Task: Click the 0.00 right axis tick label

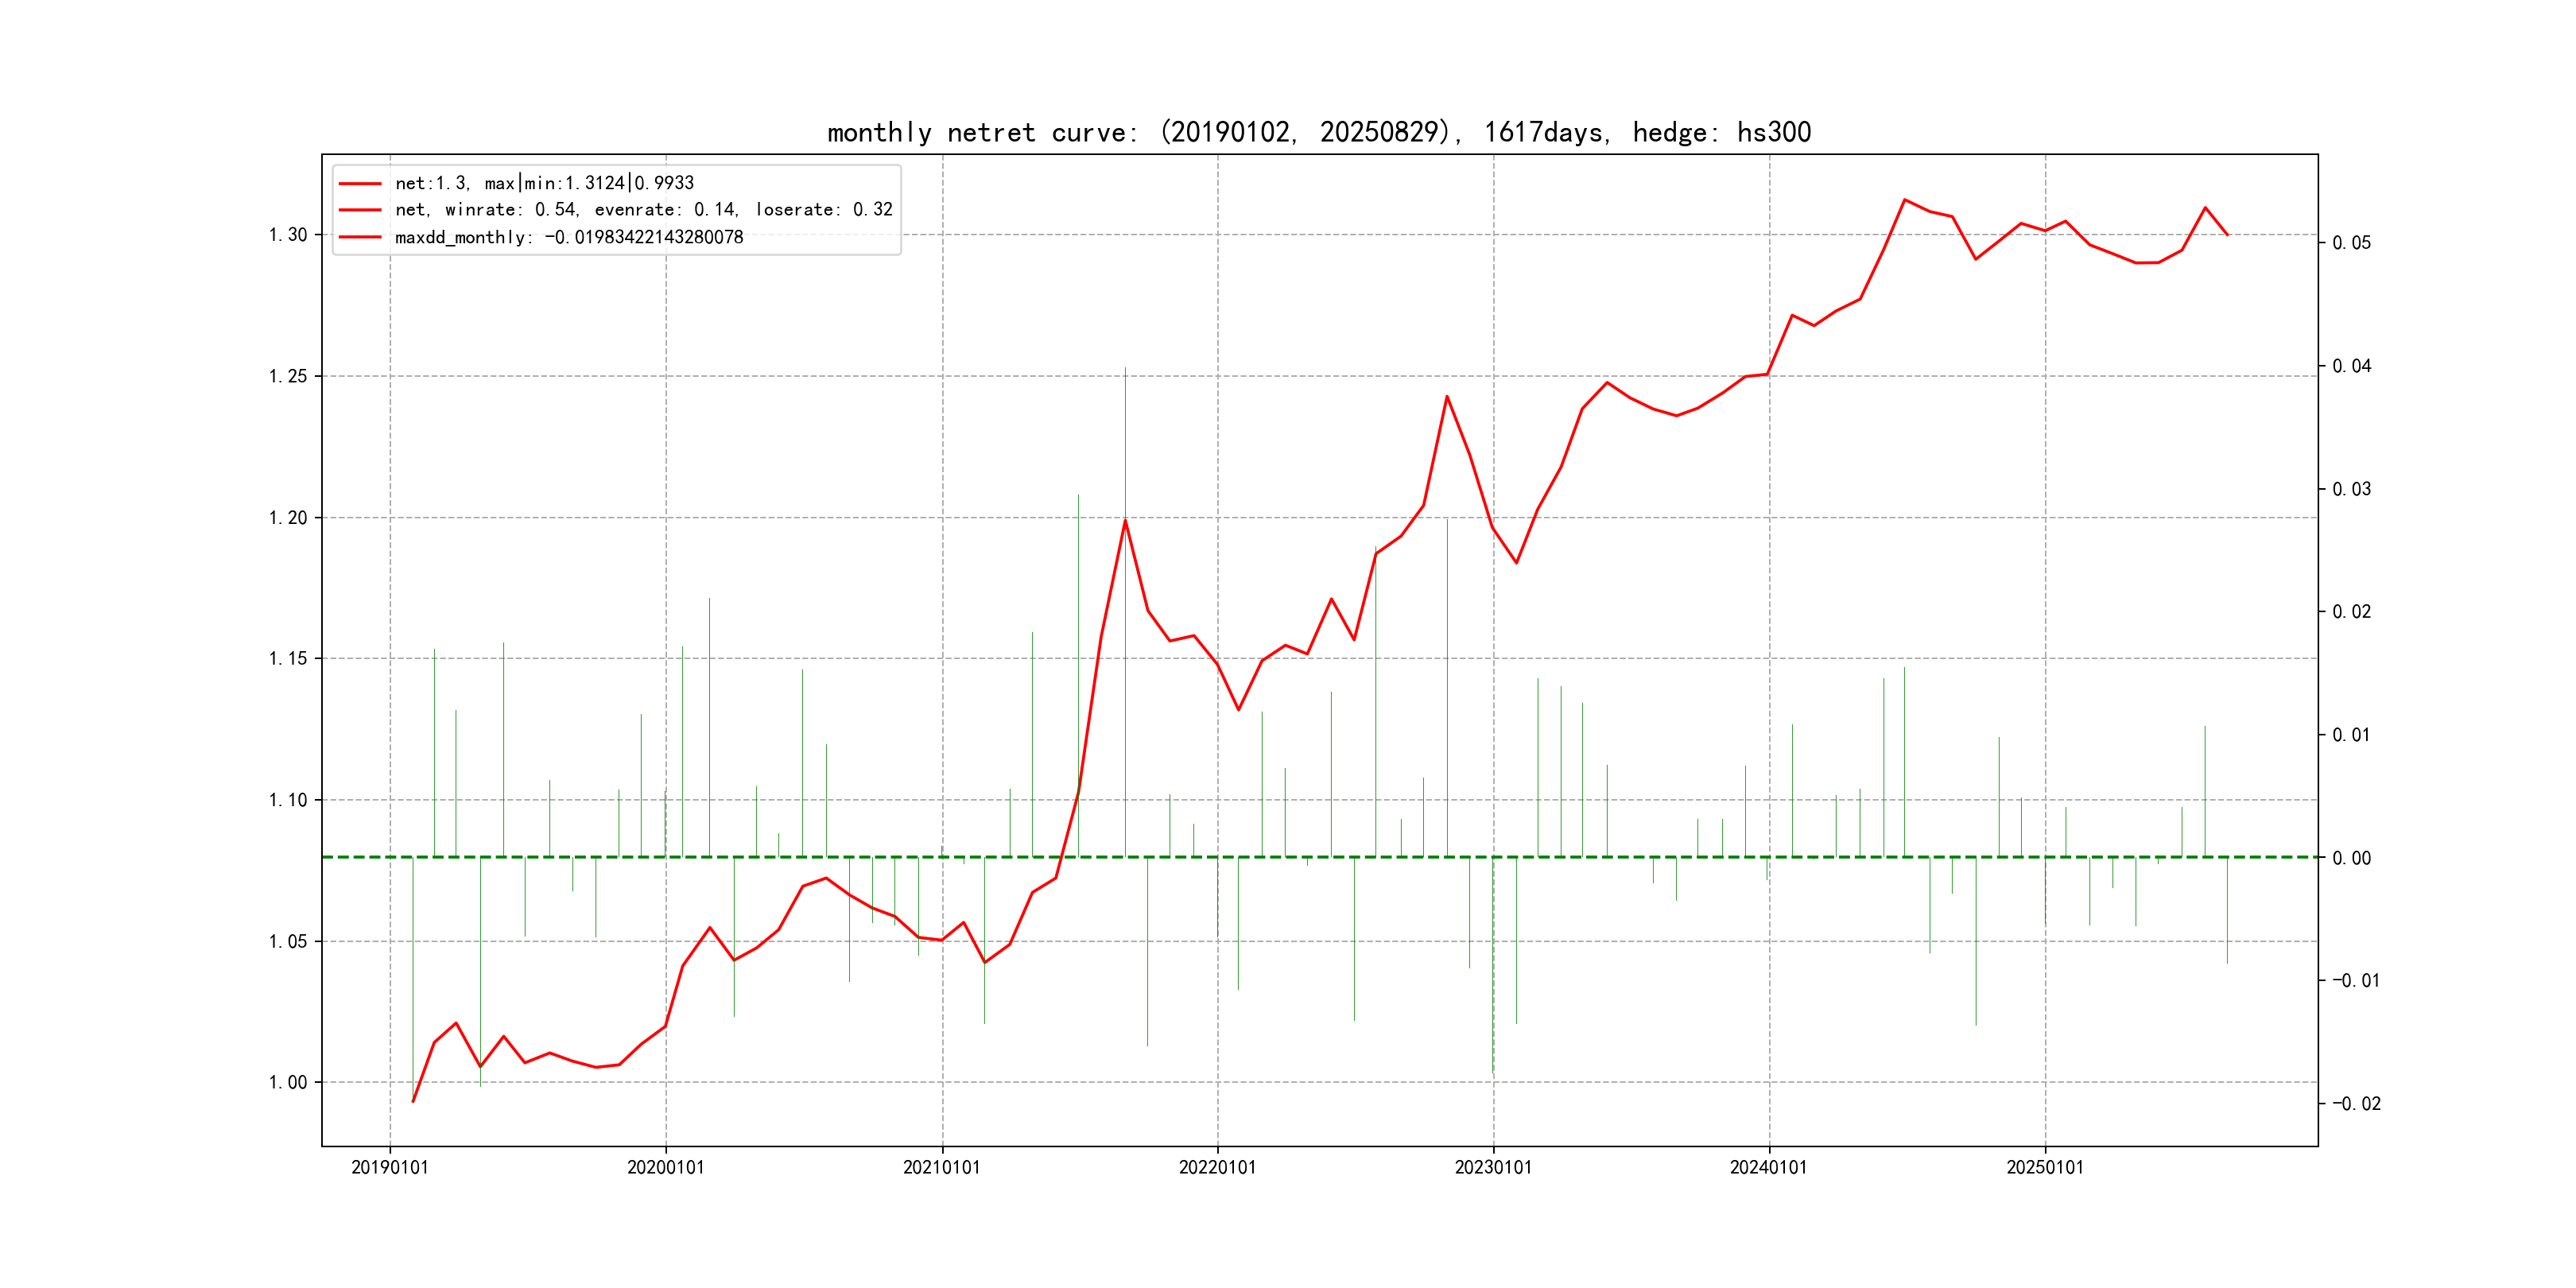Action: click(2351, 858)
